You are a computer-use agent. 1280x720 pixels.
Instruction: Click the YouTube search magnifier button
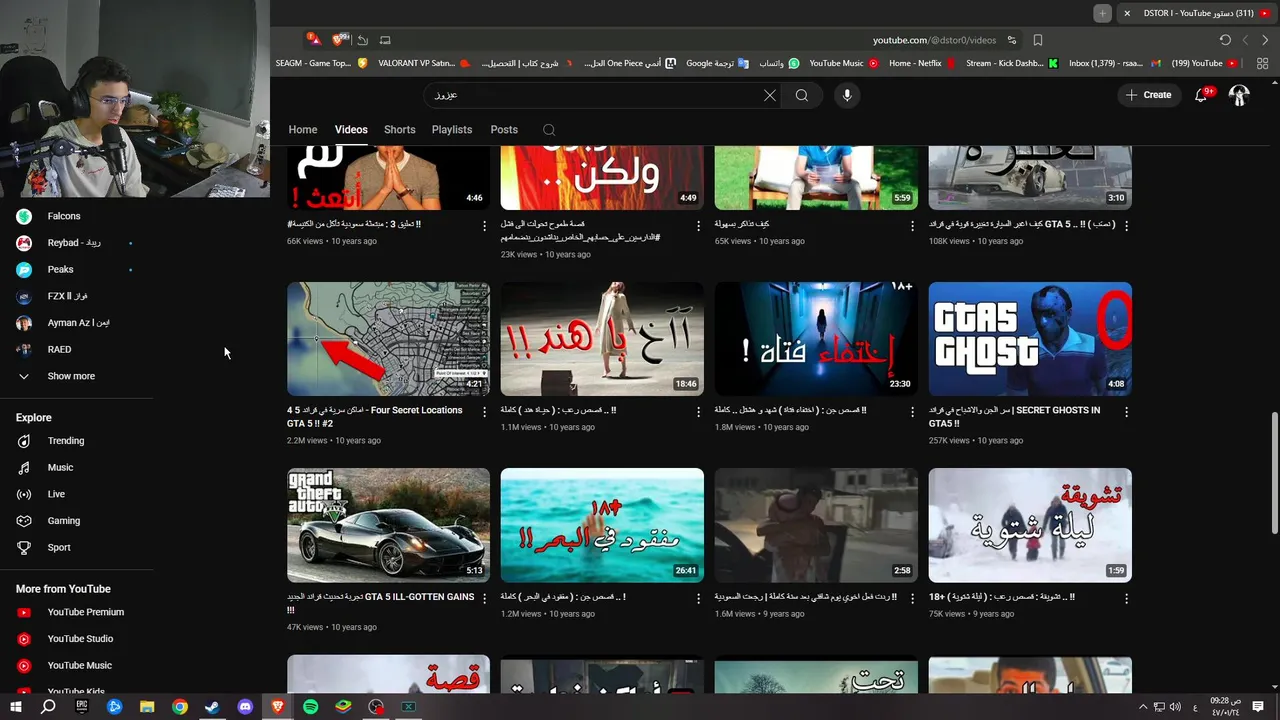click(x=802, y=95)
